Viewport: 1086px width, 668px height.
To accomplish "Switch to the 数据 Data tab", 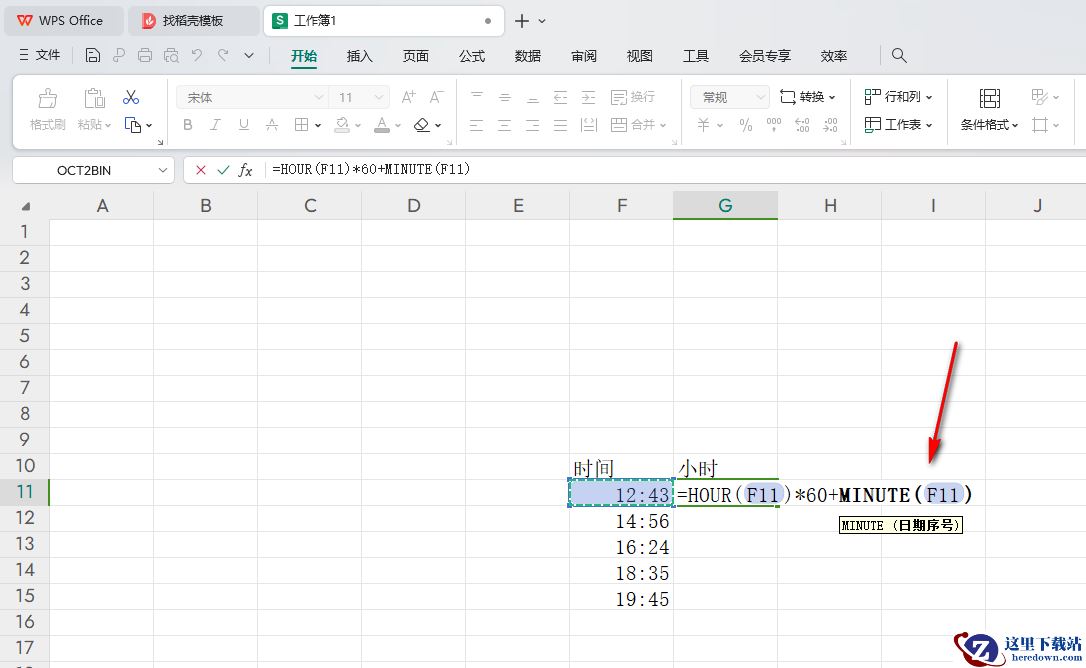I will [528, 56].
